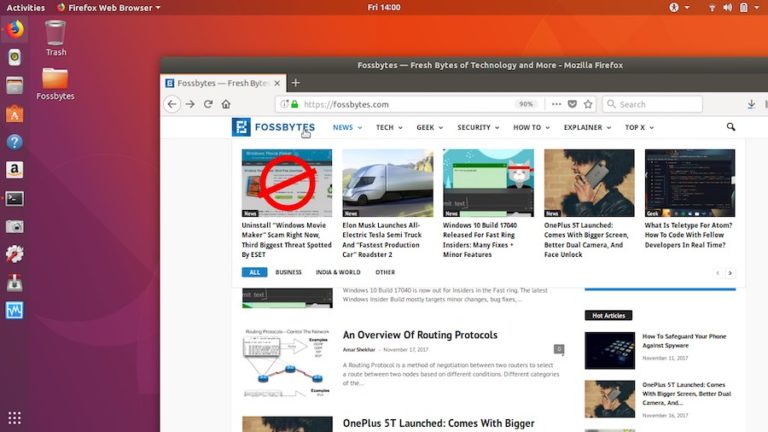Expand the TECH menu

point(389,127)
